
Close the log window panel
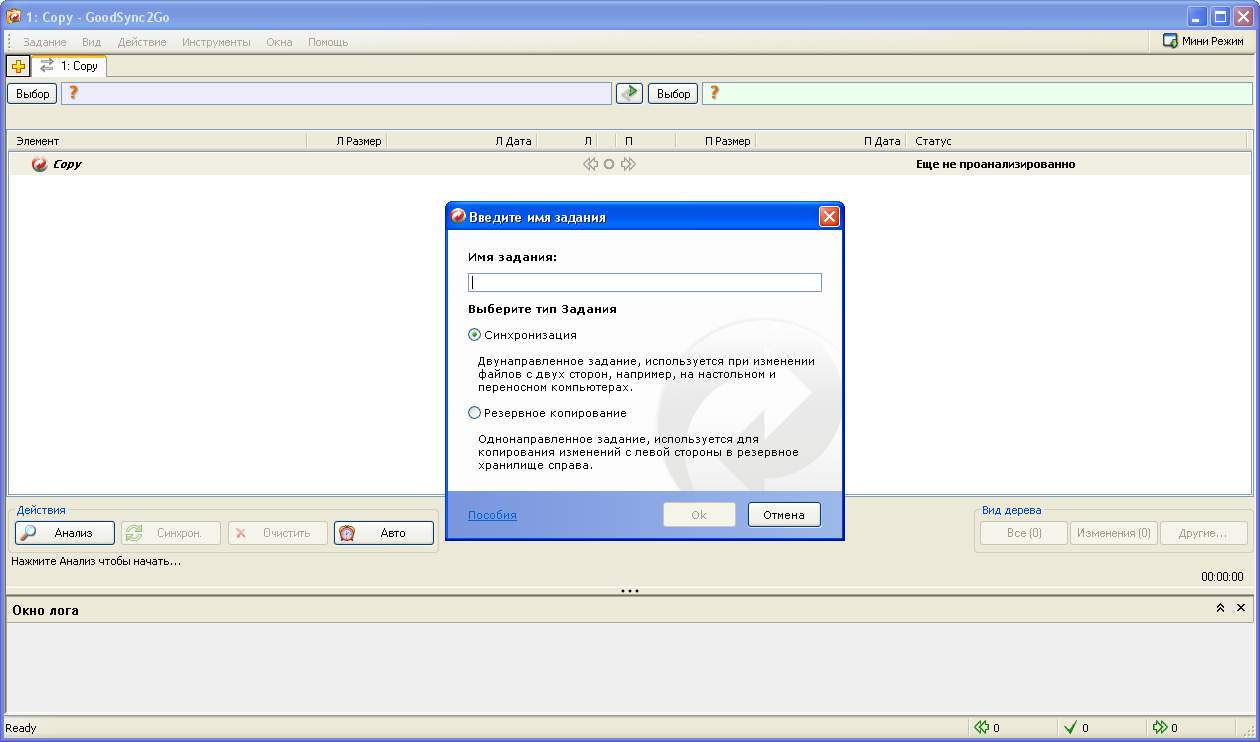1241,608
